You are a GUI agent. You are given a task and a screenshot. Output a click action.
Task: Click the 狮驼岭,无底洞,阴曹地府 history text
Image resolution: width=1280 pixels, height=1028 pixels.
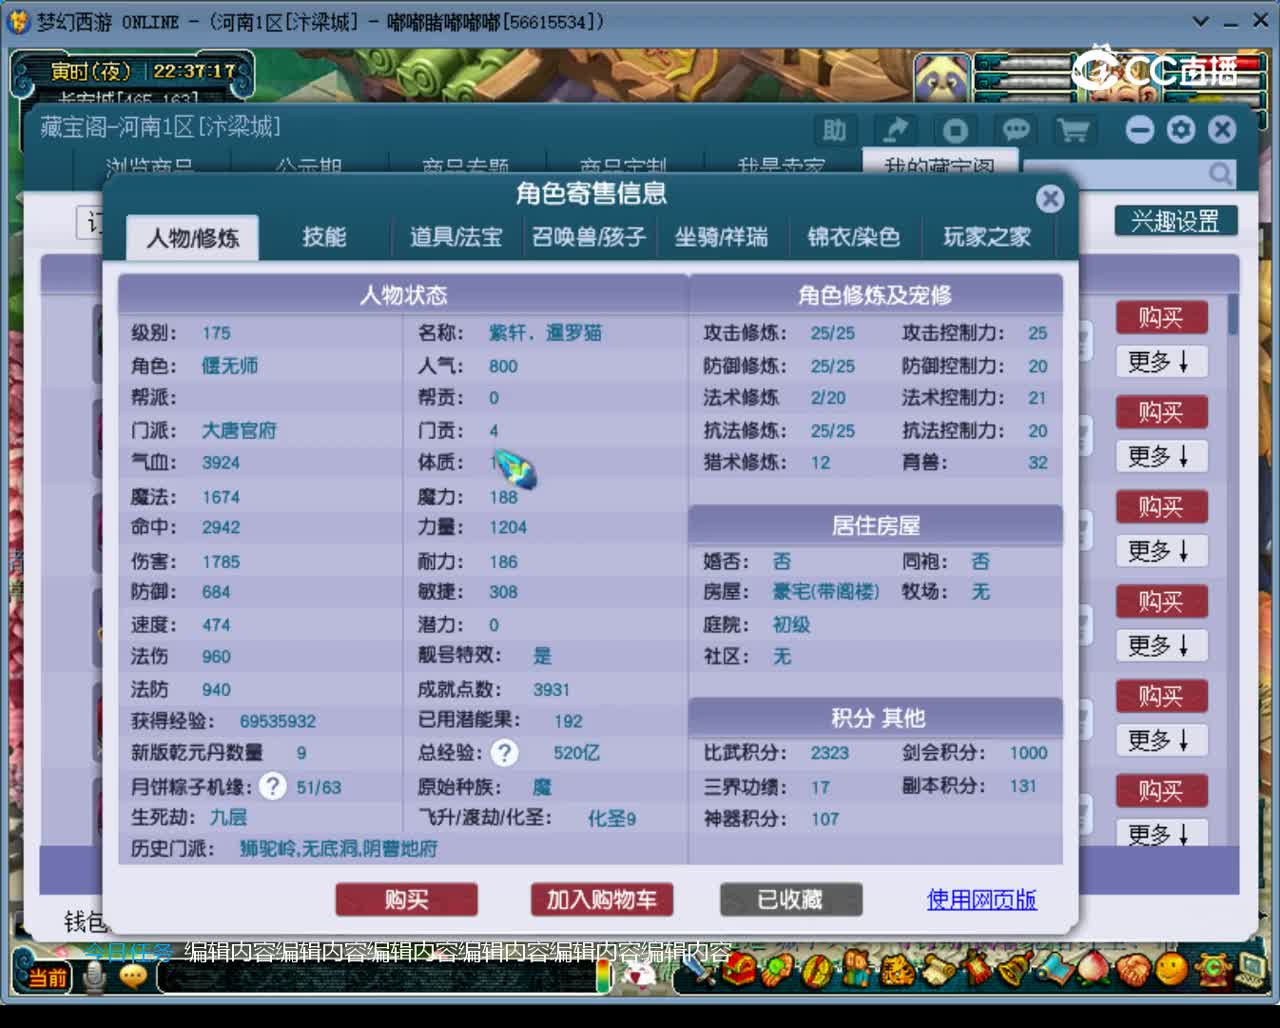339,849
